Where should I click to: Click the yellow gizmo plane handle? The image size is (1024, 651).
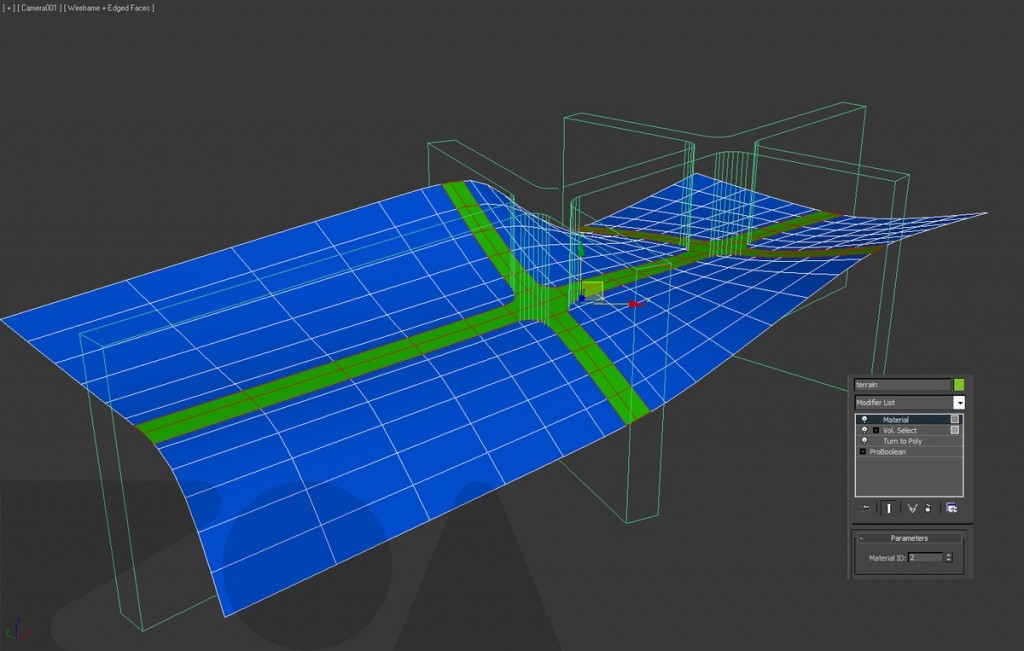coord(592,289)
